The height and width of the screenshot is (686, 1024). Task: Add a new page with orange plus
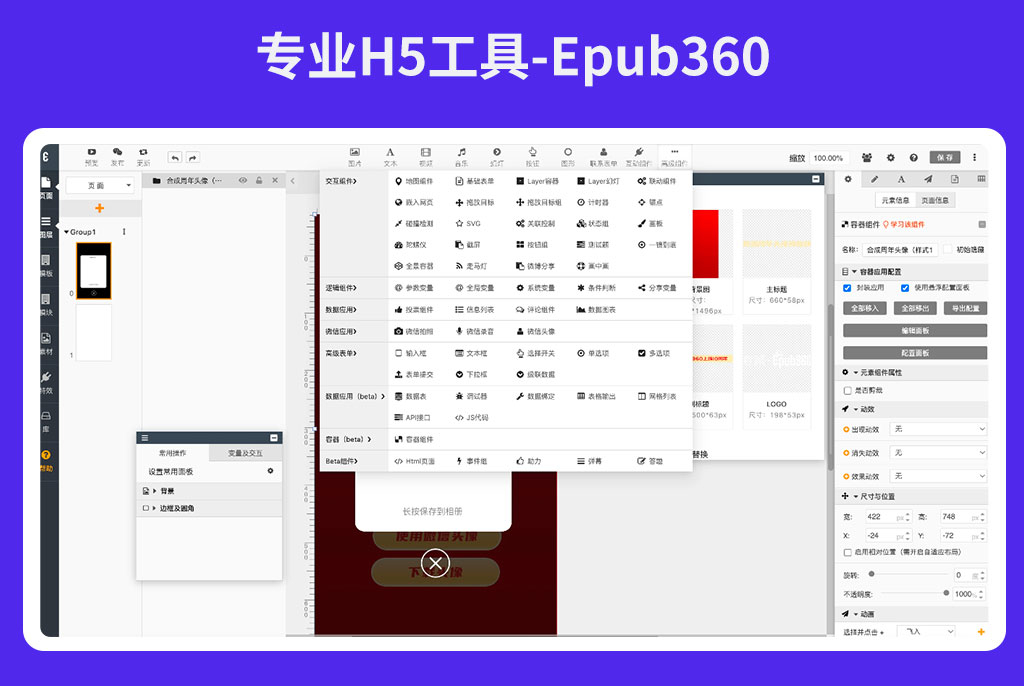click(99, 208)
